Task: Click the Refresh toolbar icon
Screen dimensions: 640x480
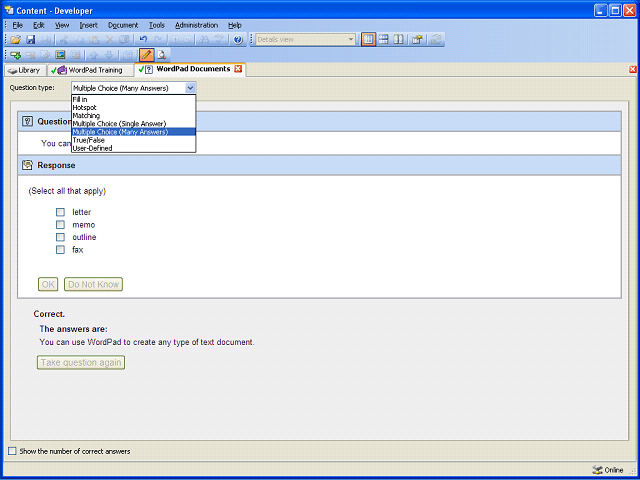Action: (436, 40)
